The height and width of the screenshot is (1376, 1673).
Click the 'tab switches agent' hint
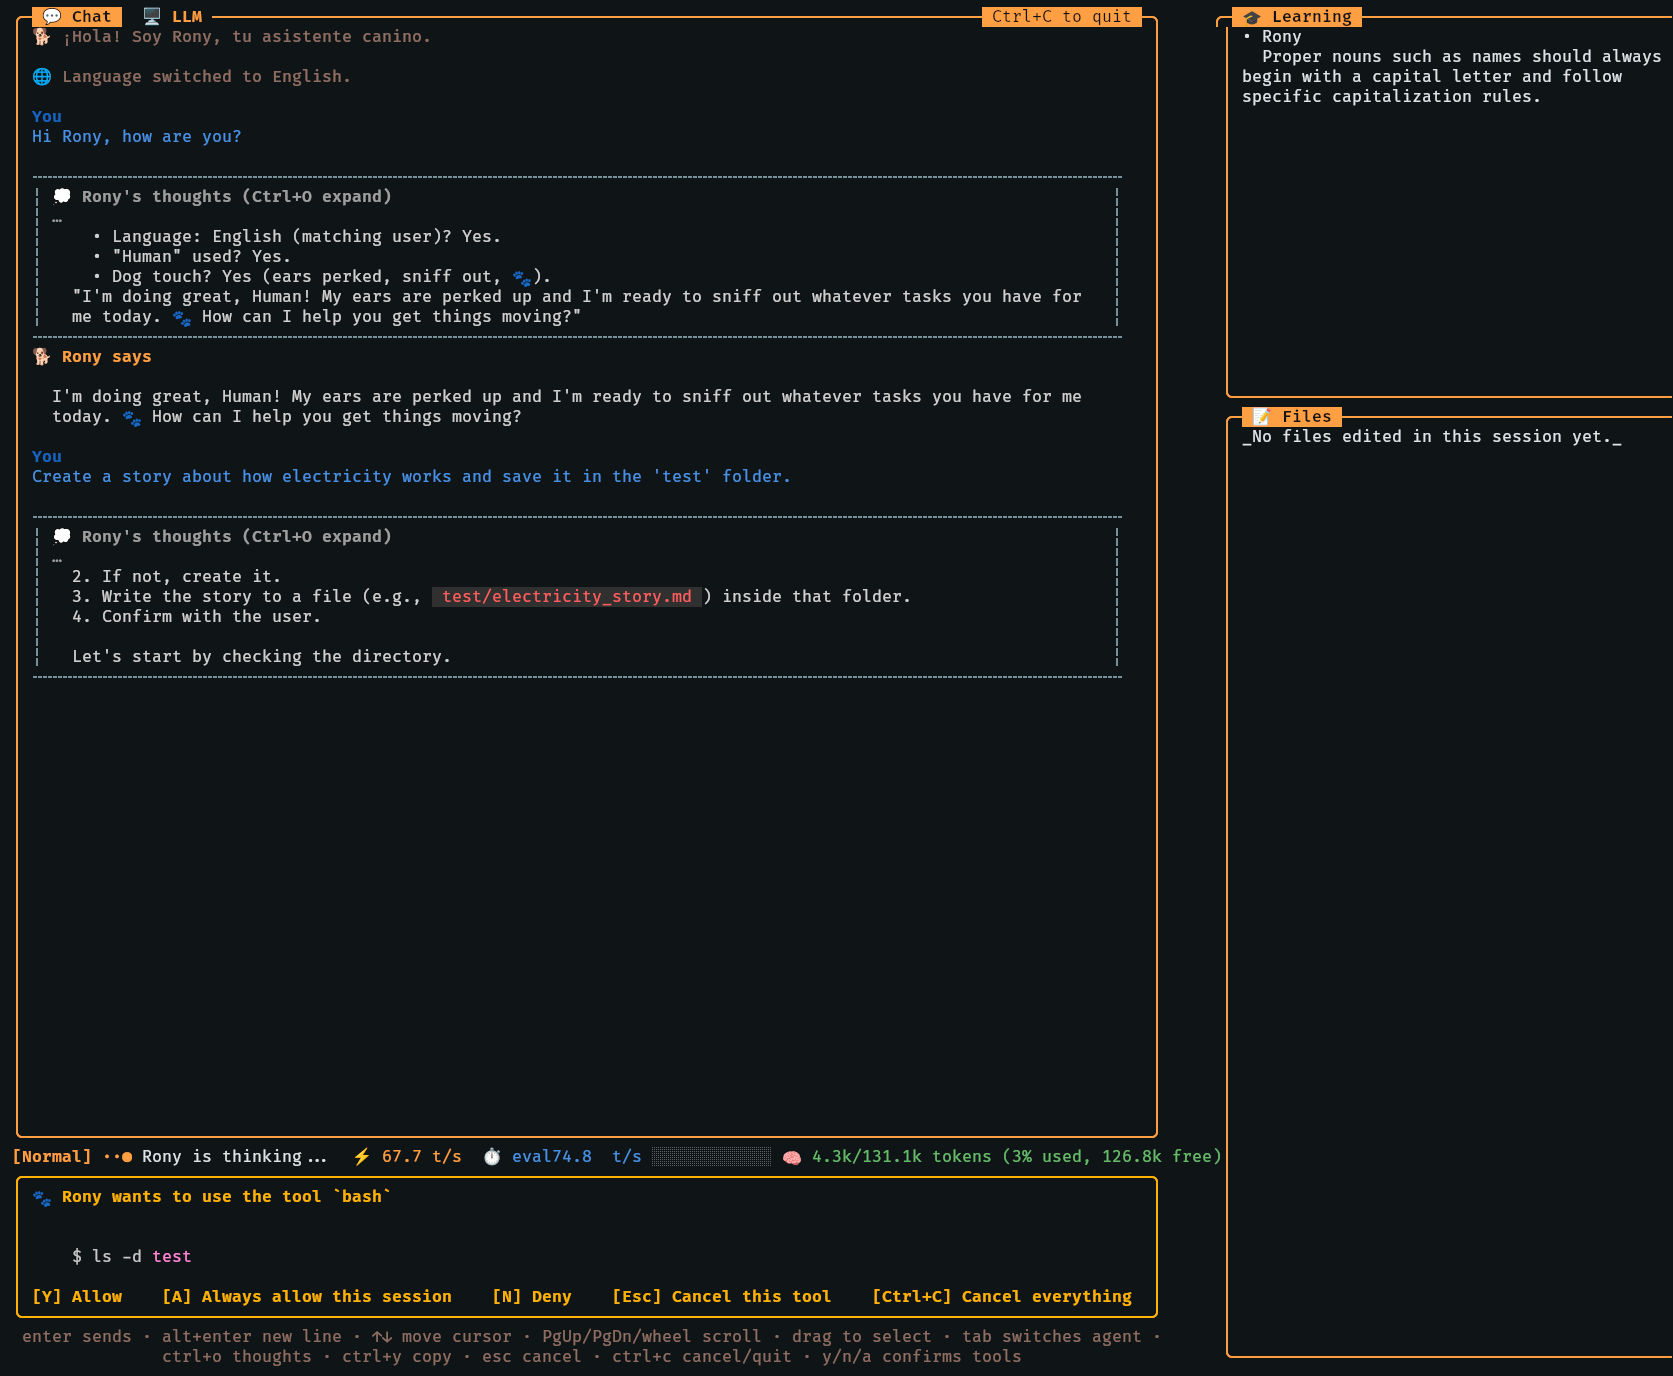[1052, 1336]
